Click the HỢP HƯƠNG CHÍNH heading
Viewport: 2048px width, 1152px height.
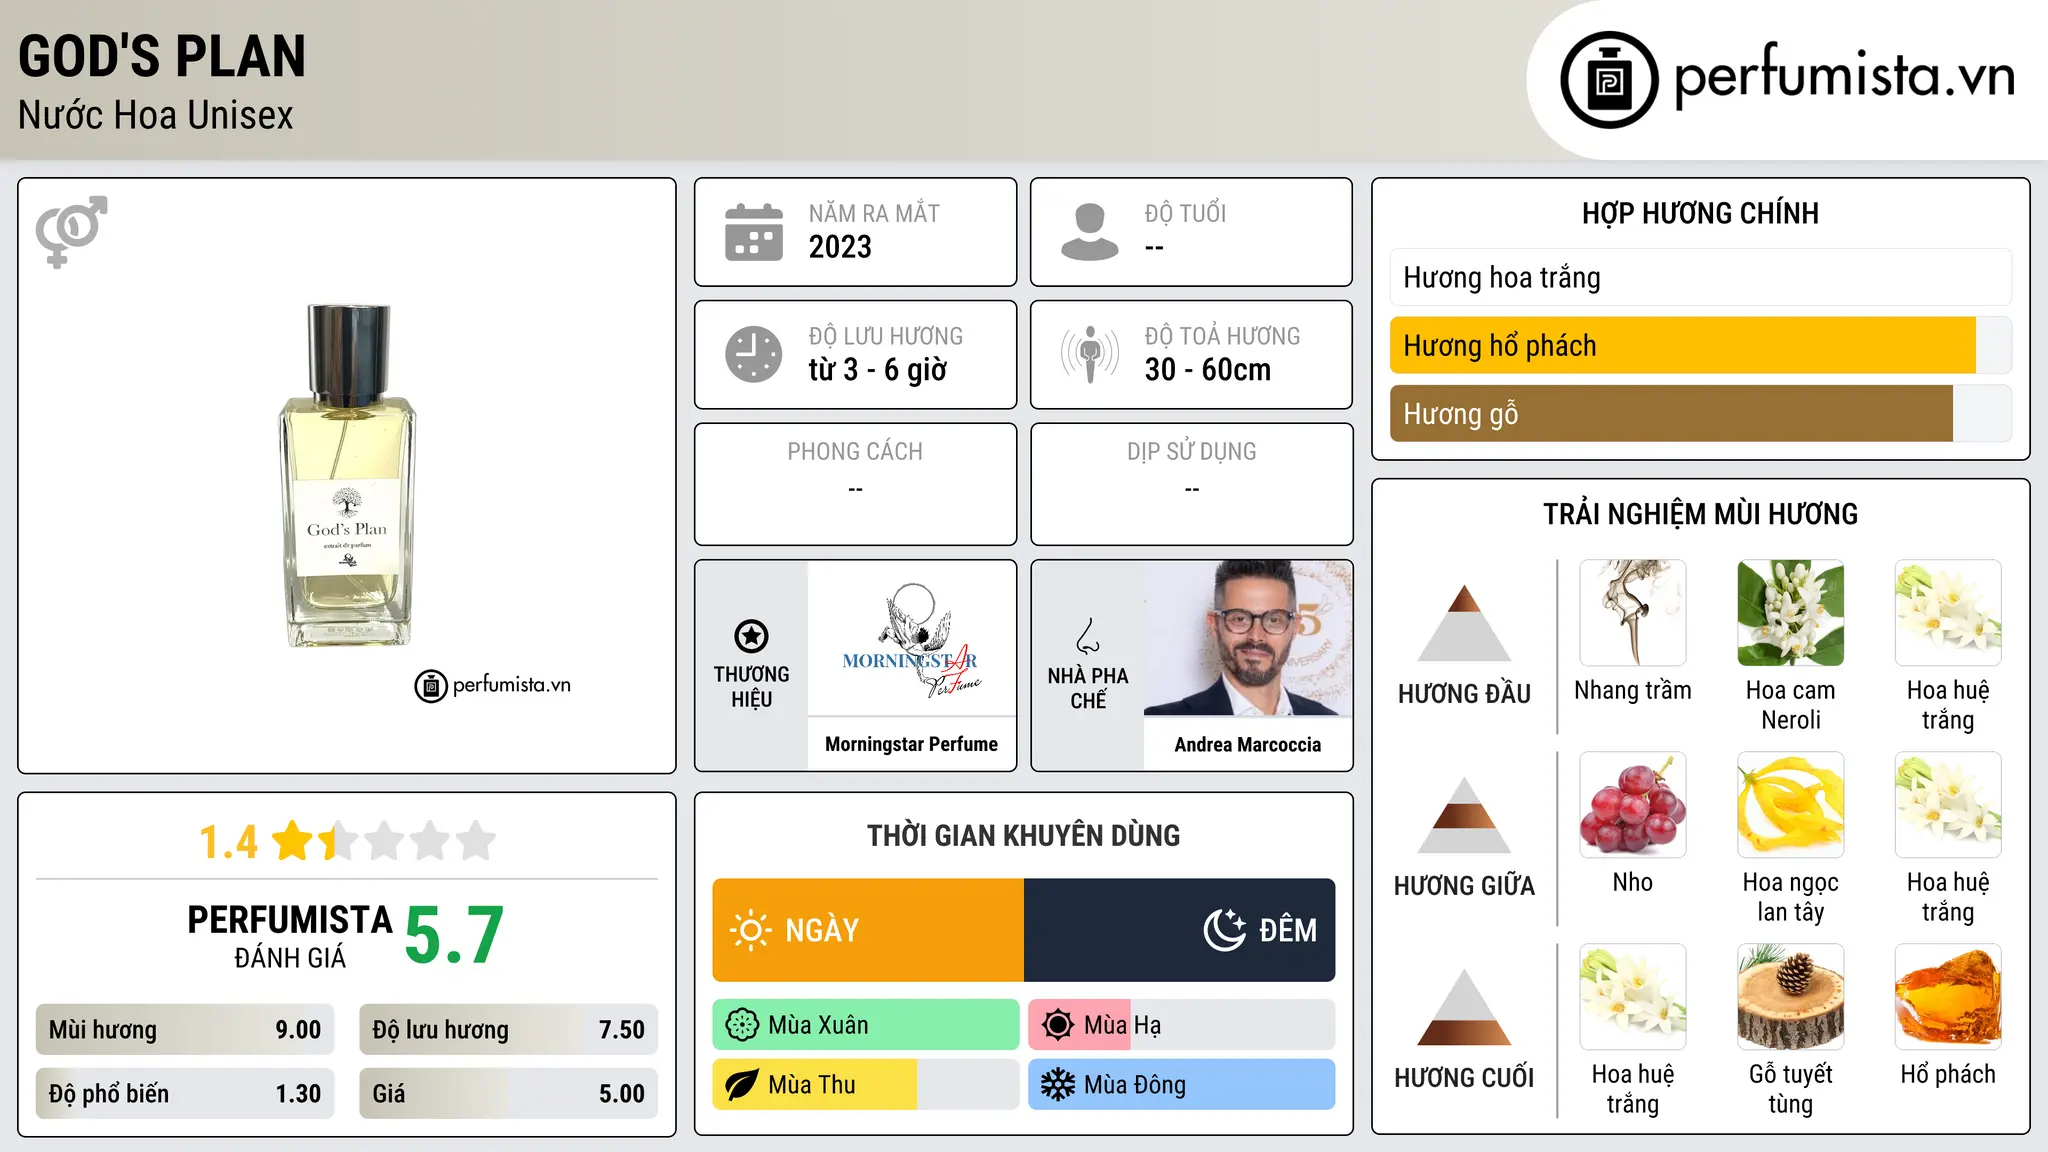[x=1700, y=213]
